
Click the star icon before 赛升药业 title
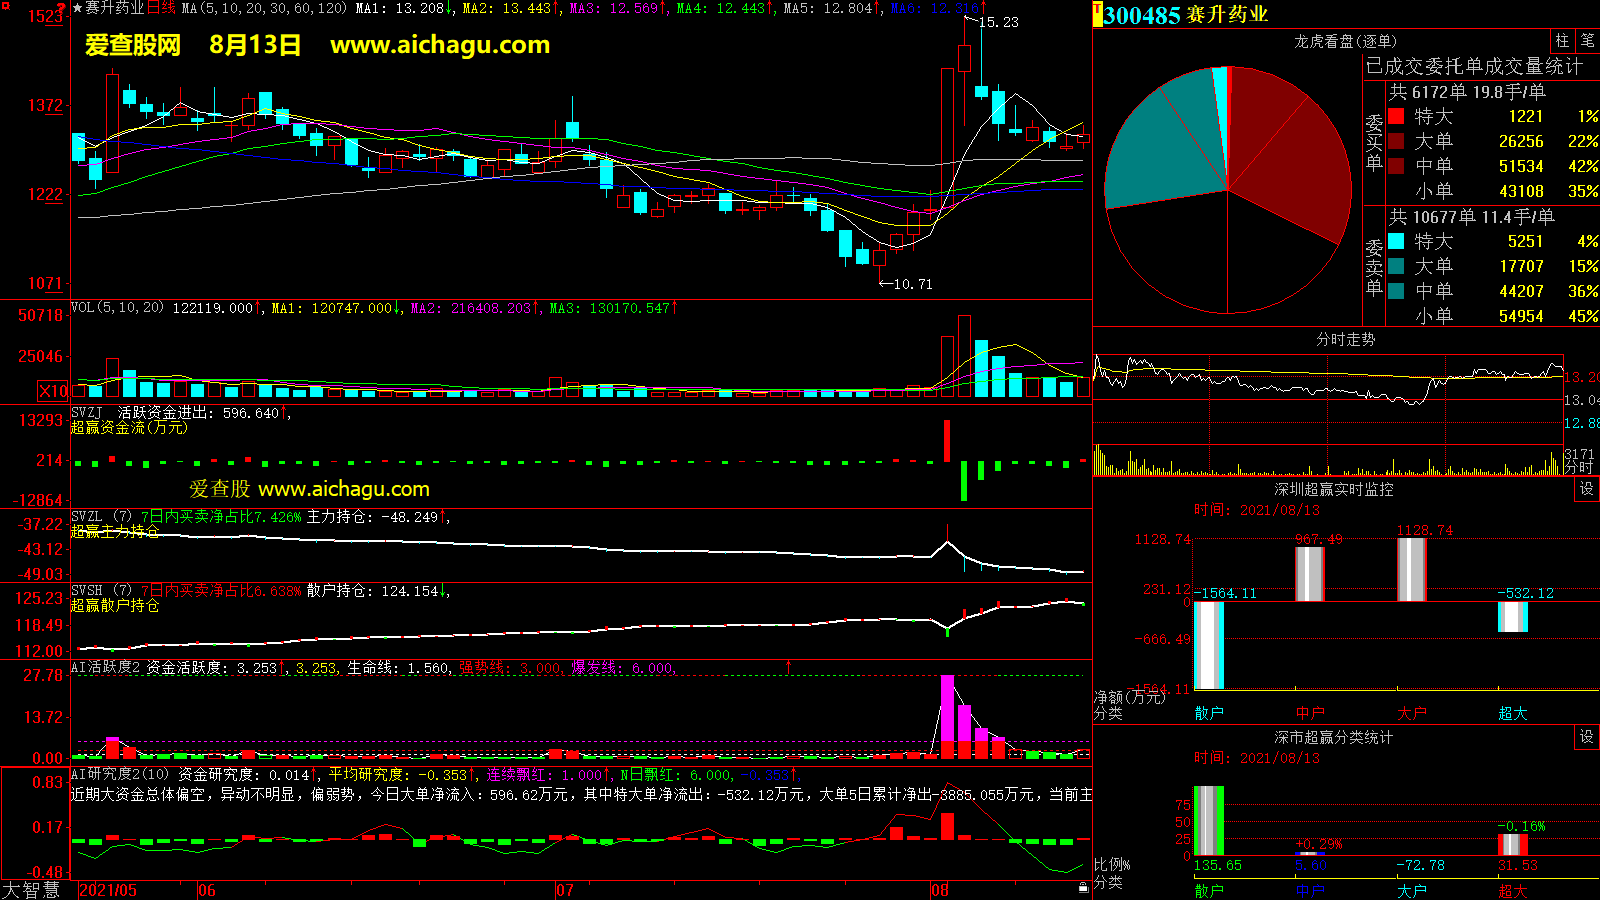(x=77, y=8)
